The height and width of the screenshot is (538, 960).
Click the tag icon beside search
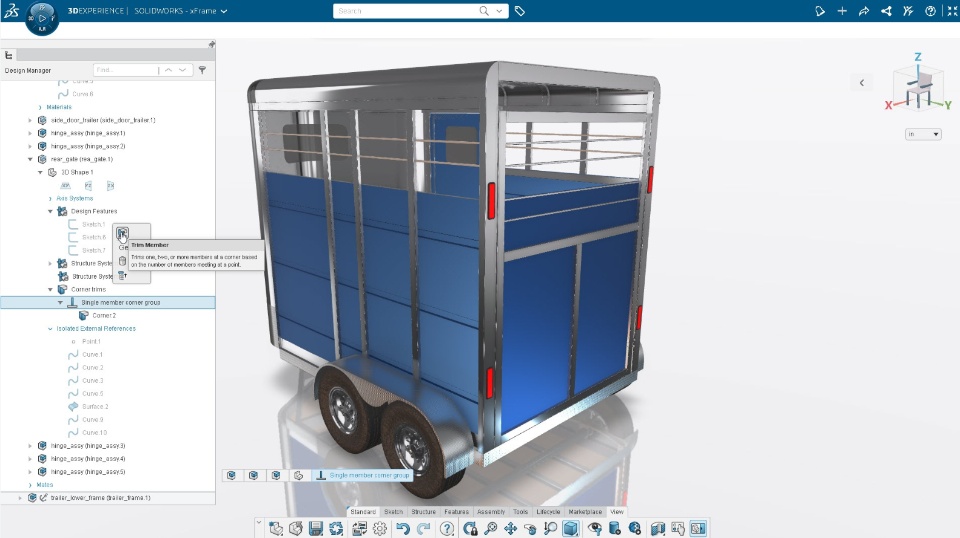click(520, 11)
